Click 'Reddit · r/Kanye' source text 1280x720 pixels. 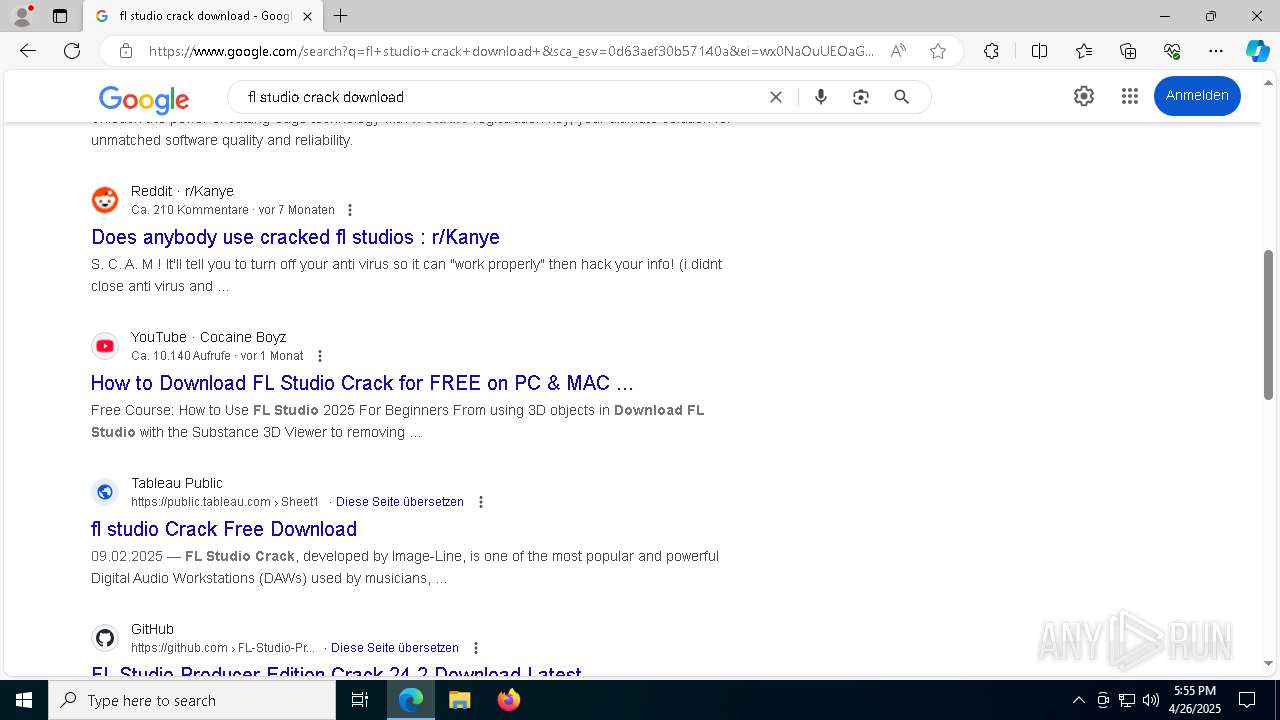click(182, 191)
